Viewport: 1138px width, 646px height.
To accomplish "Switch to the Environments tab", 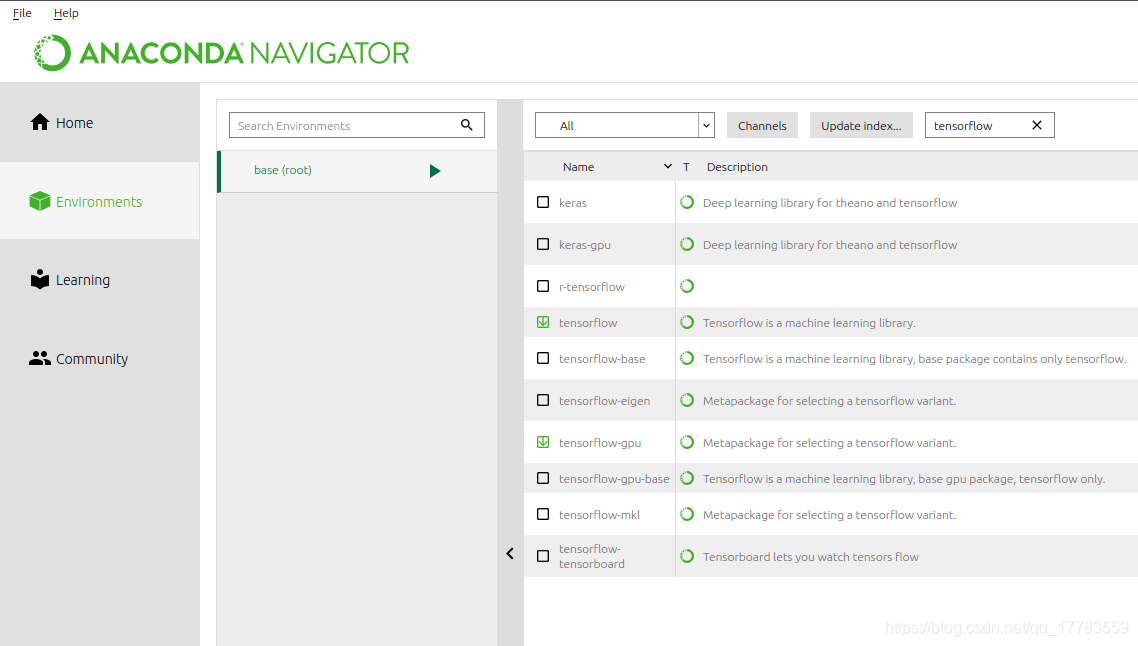I will [x=100, y=201].
